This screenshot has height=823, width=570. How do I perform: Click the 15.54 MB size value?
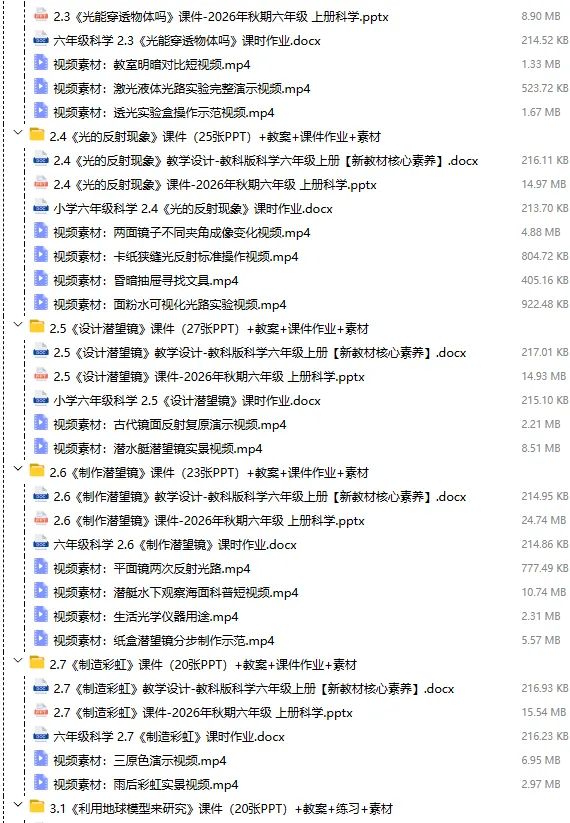coord(544,712)
